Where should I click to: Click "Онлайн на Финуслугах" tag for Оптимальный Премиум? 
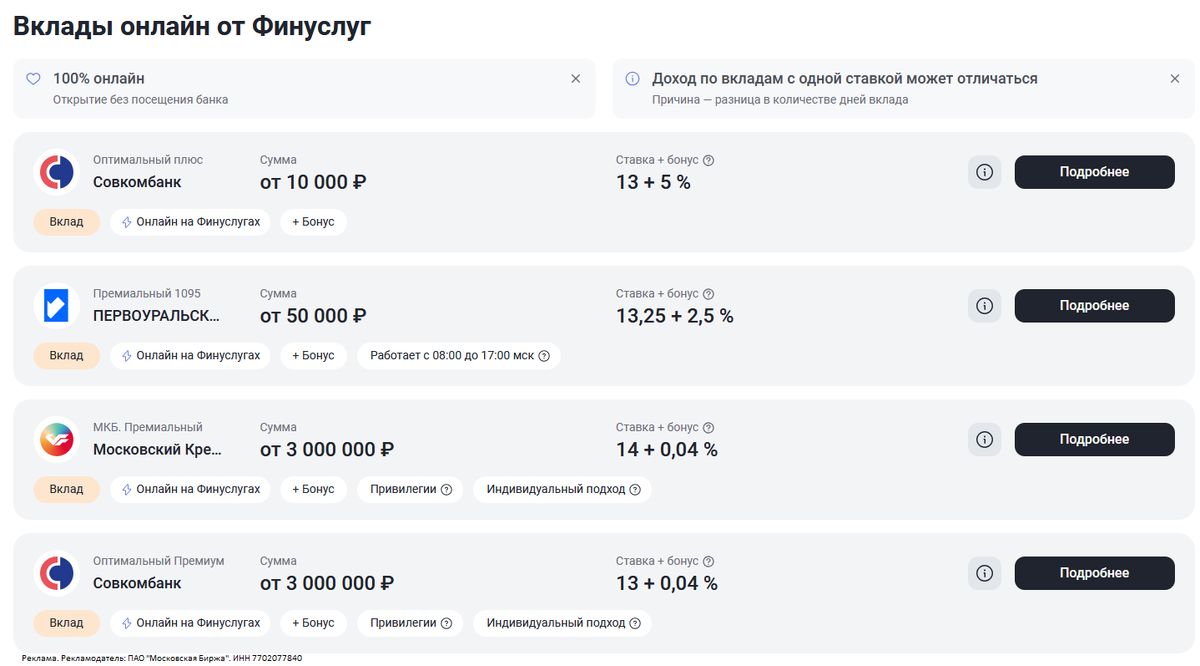click(190, 623)
